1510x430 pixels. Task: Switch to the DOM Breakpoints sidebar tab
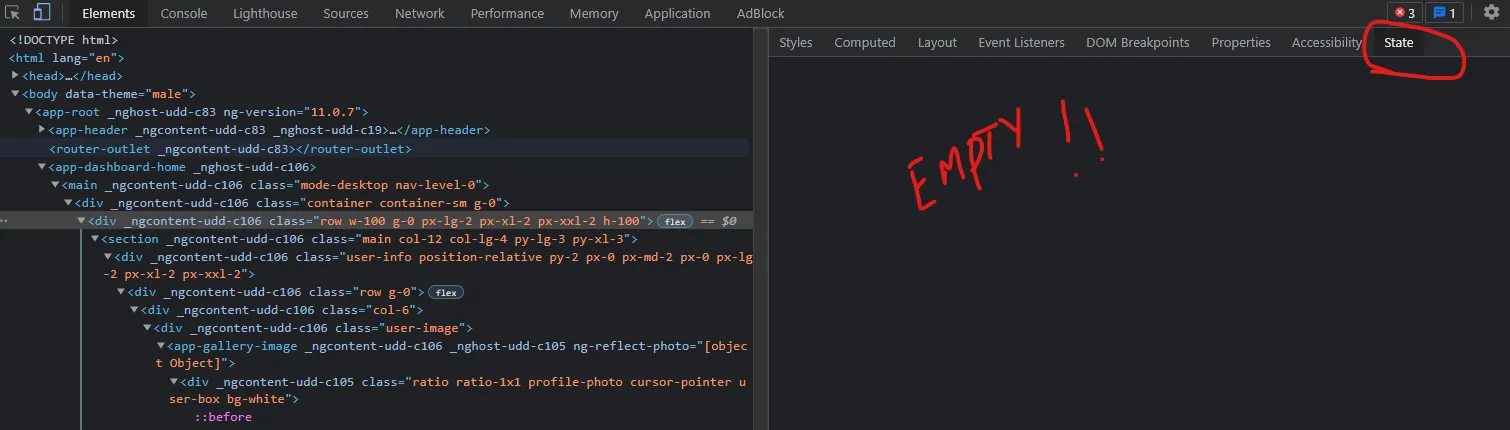pyautogui.click(x=1138, y=42)
